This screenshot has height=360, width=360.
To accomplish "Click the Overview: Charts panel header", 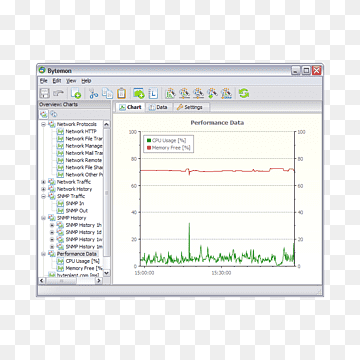I will [x=74, y=104].
